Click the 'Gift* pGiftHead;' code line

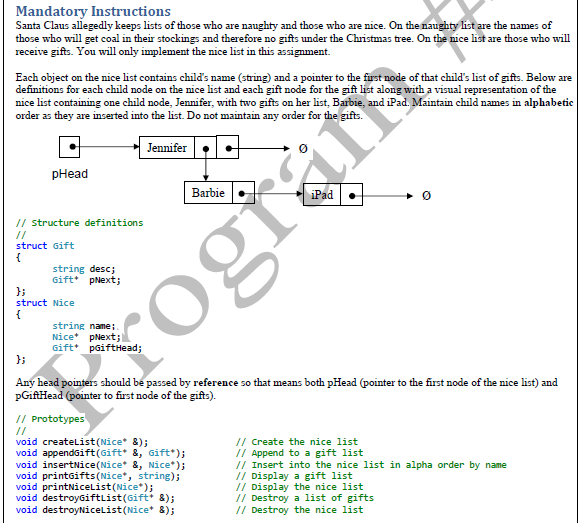tap(97, 348)
